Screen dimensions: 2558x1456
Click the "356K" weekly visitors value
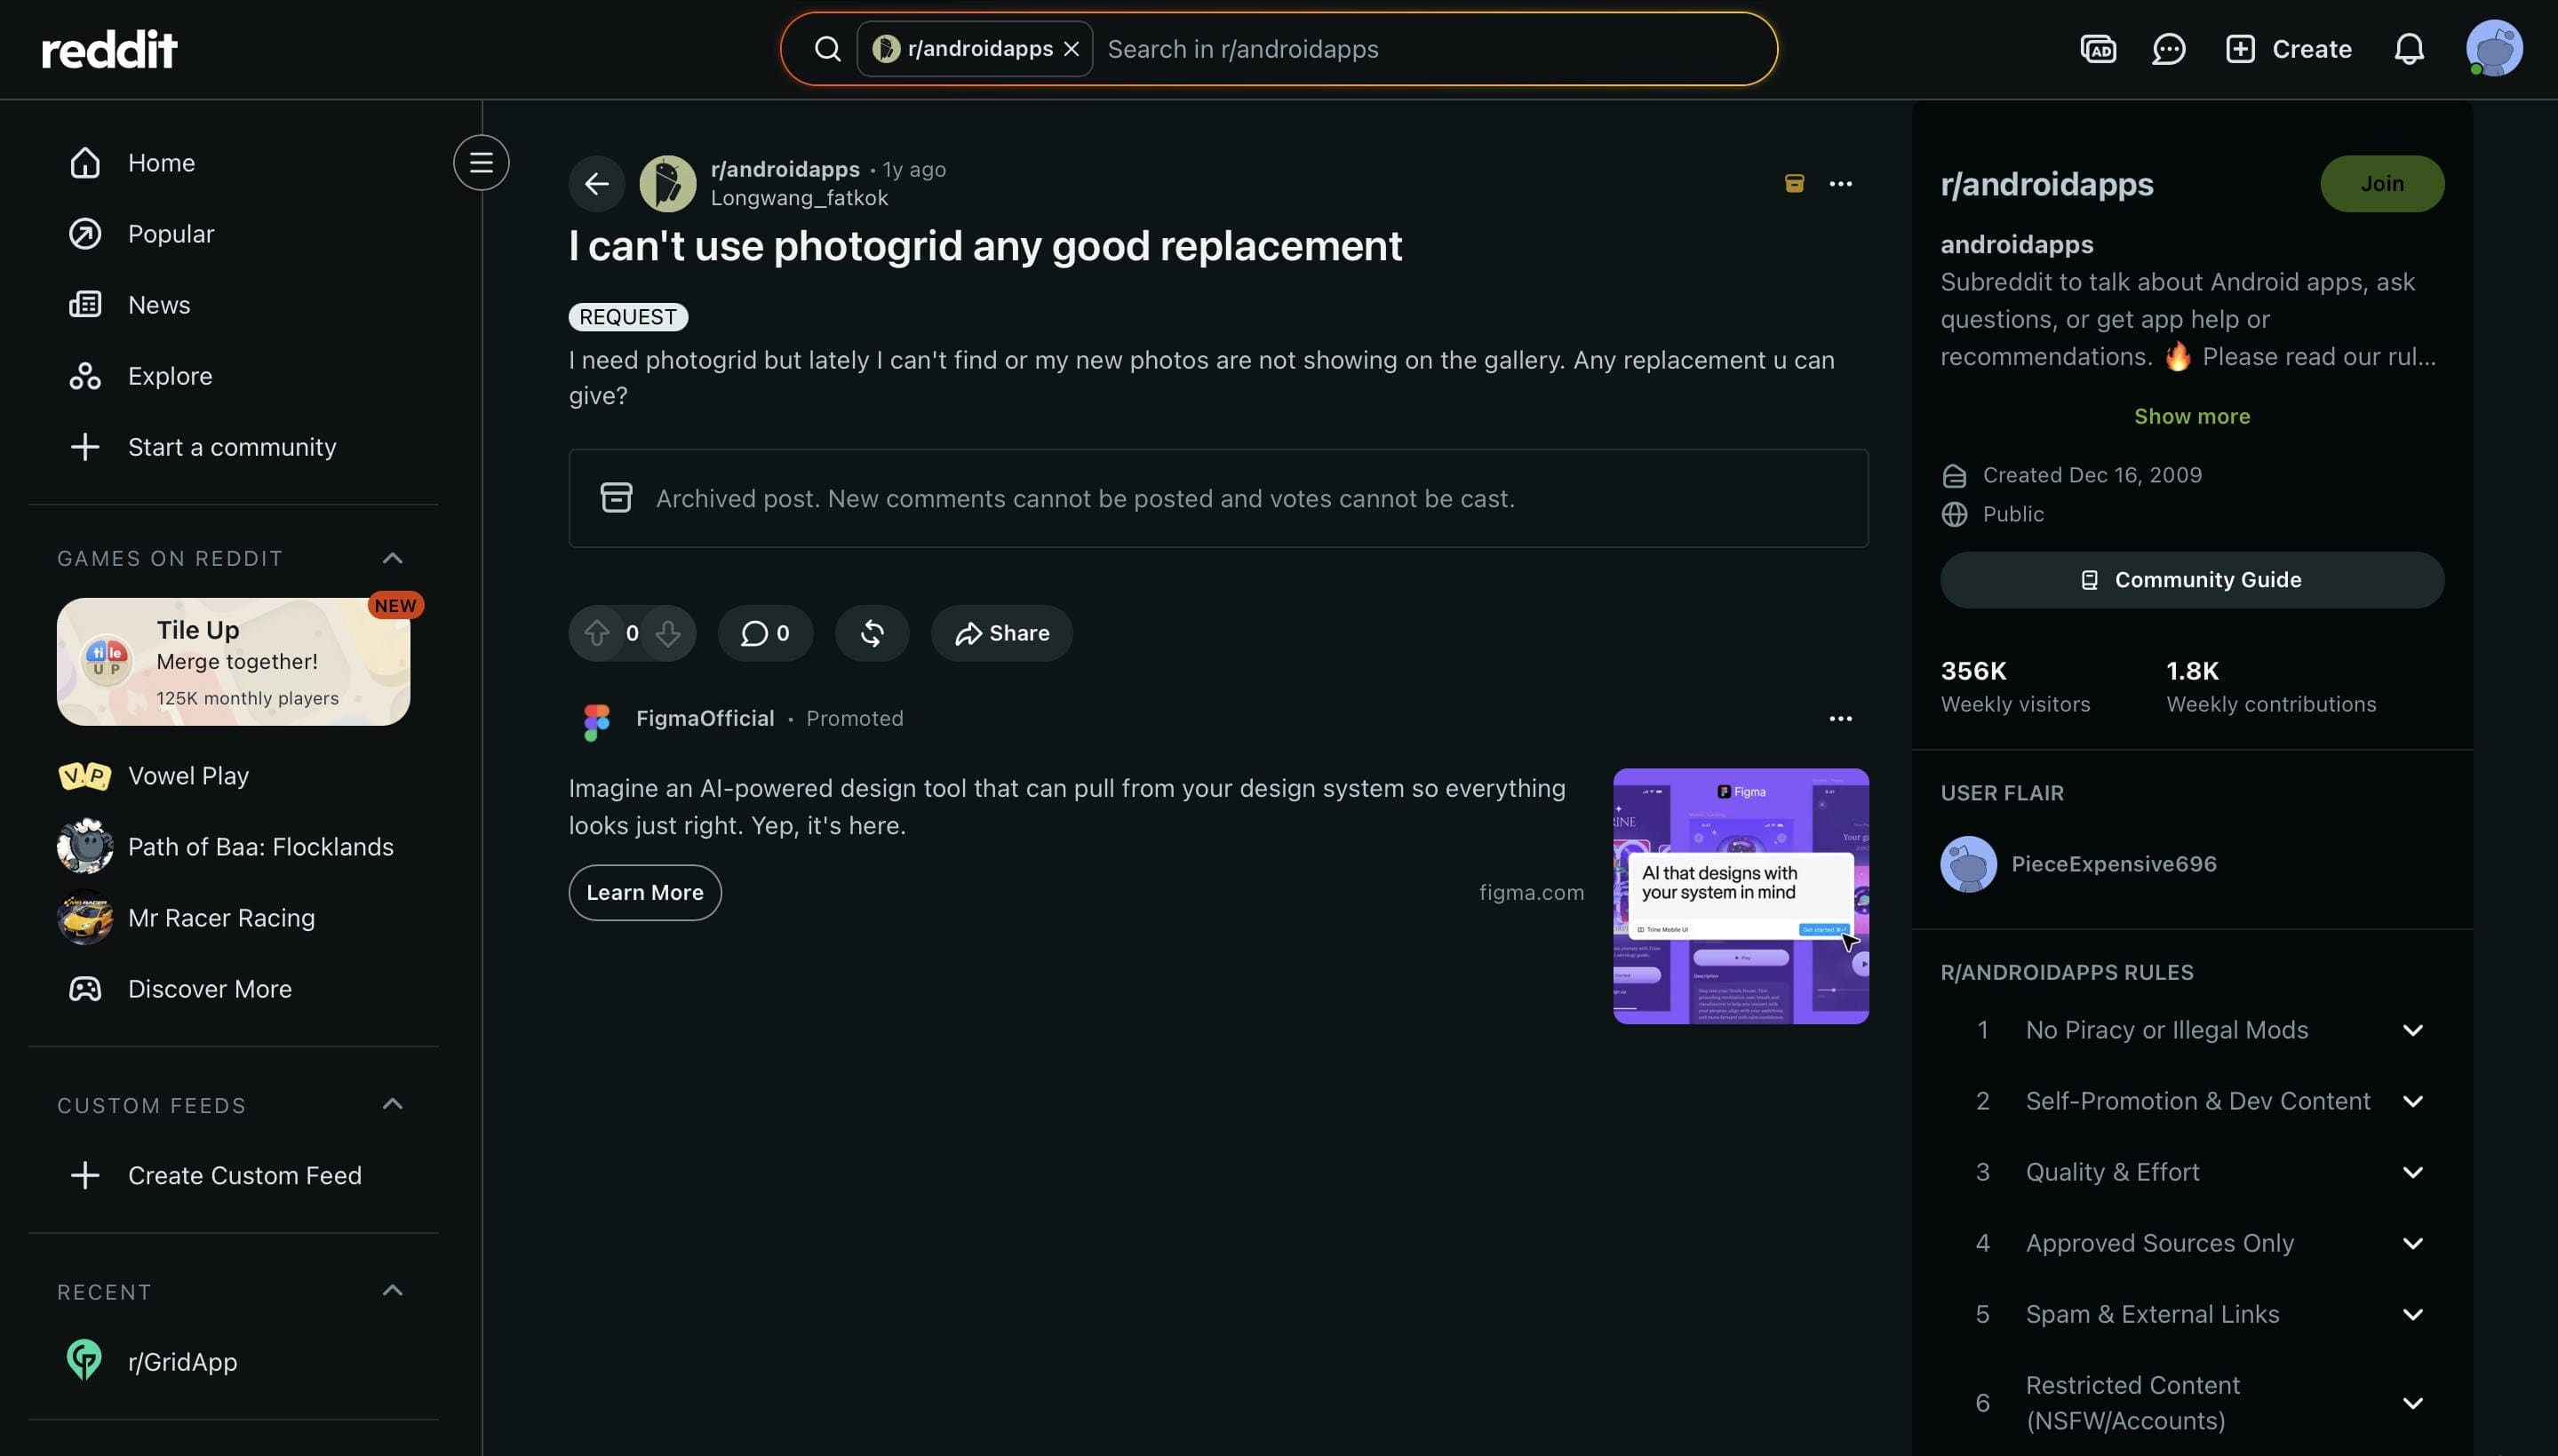pos(1973,671)
